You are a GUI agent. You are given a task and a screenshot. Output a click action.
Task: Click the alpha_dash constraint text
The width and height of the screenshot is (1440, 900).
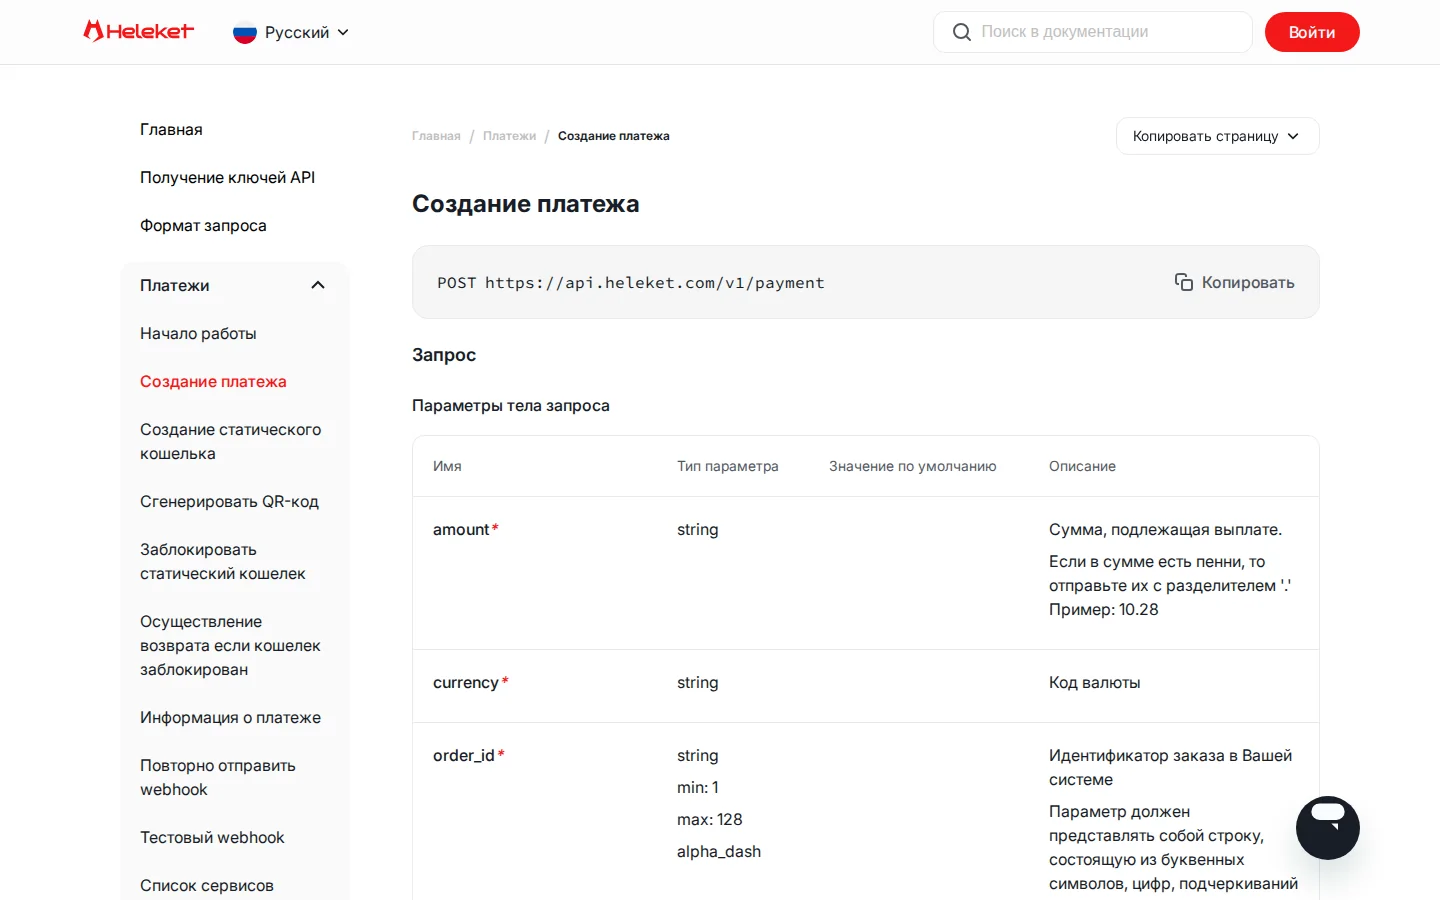719,851
